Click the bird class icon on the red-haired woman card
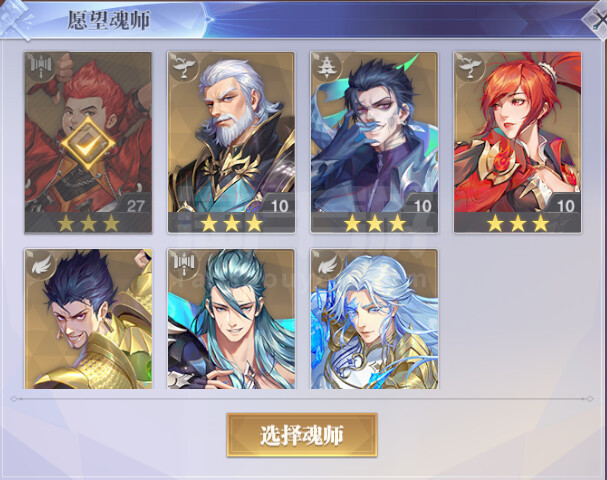The width and height of the screenshot is (607, 480). pos(470,66)
